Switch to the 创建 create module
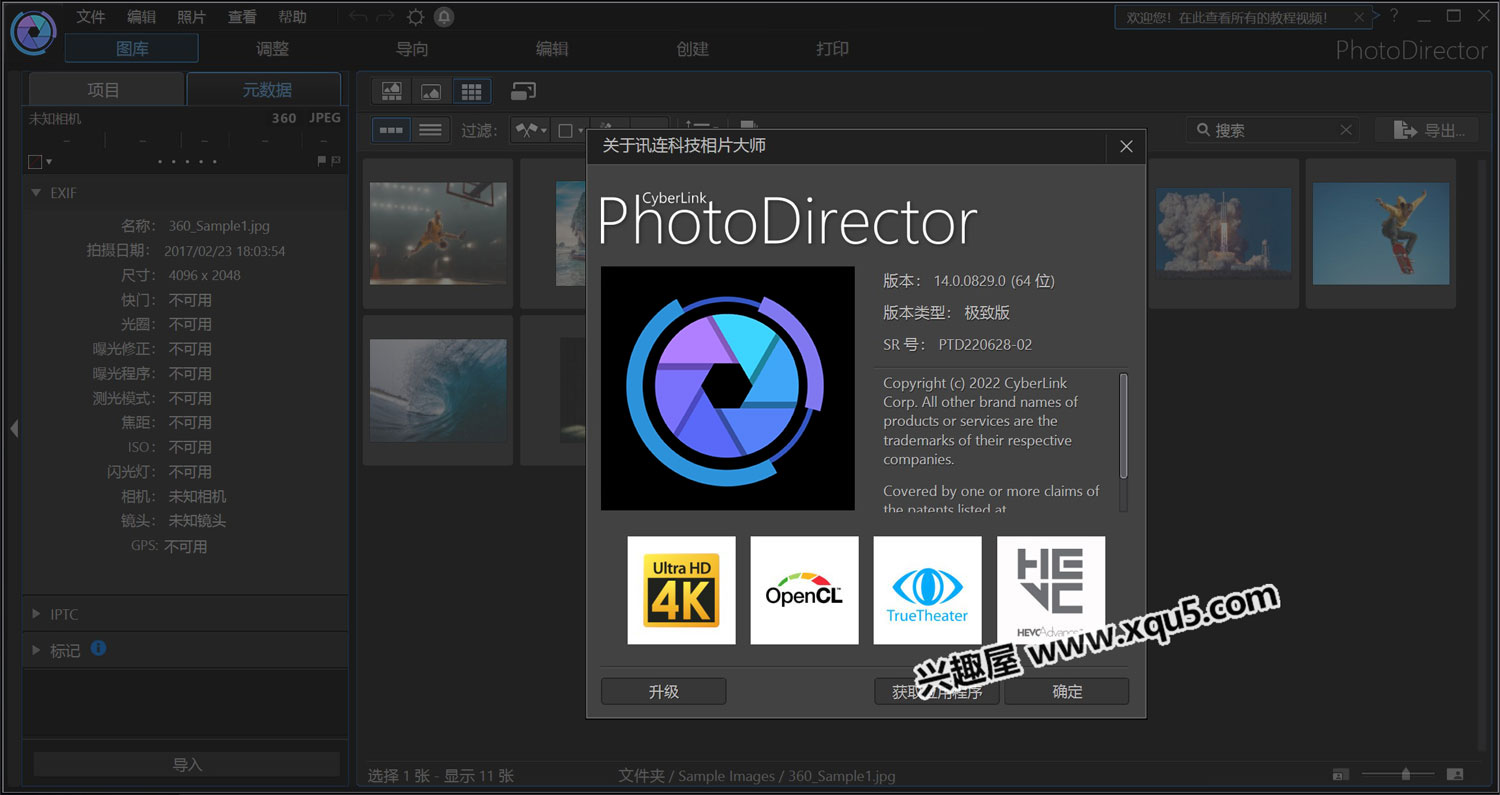Viewport: 1500px width, 795px height. [x=692, y=48]
